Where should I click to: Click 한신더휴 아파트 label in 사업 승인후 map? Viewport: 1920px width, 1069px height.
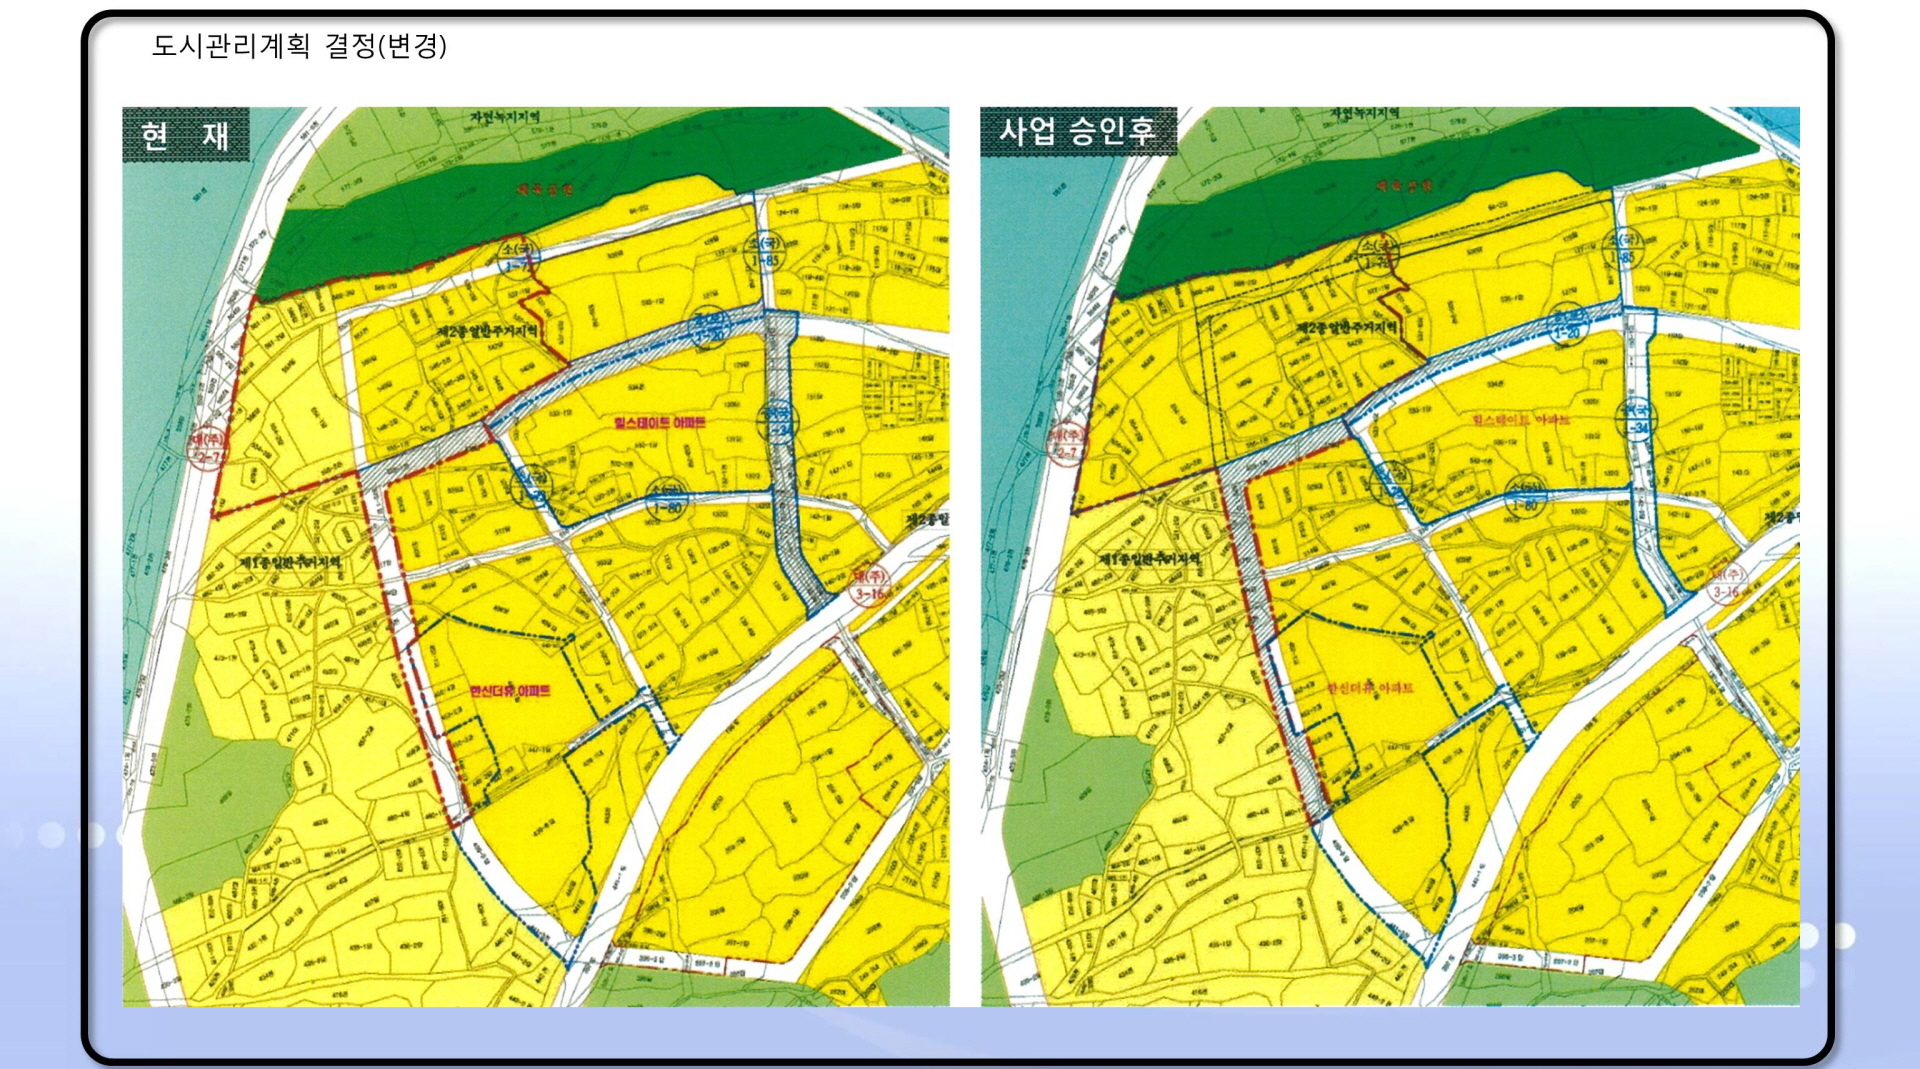coord(1370,688)
